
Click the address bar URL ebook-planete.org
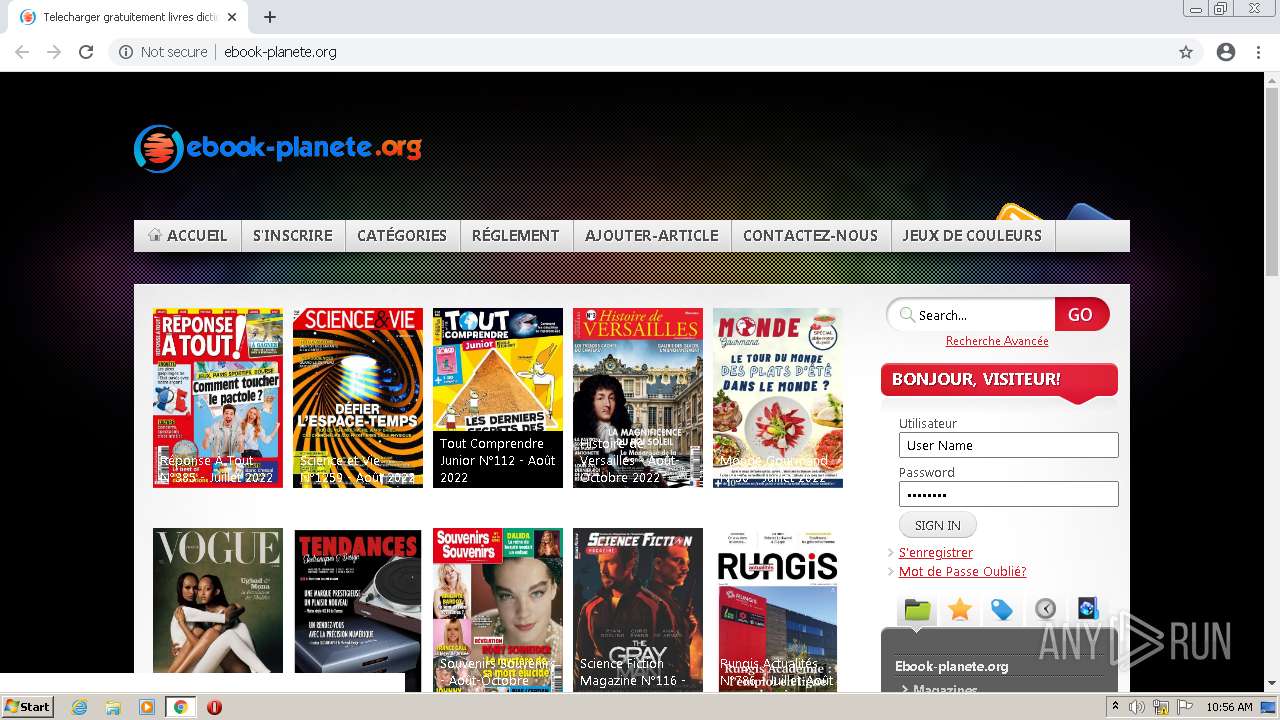(x=280, y=52)
